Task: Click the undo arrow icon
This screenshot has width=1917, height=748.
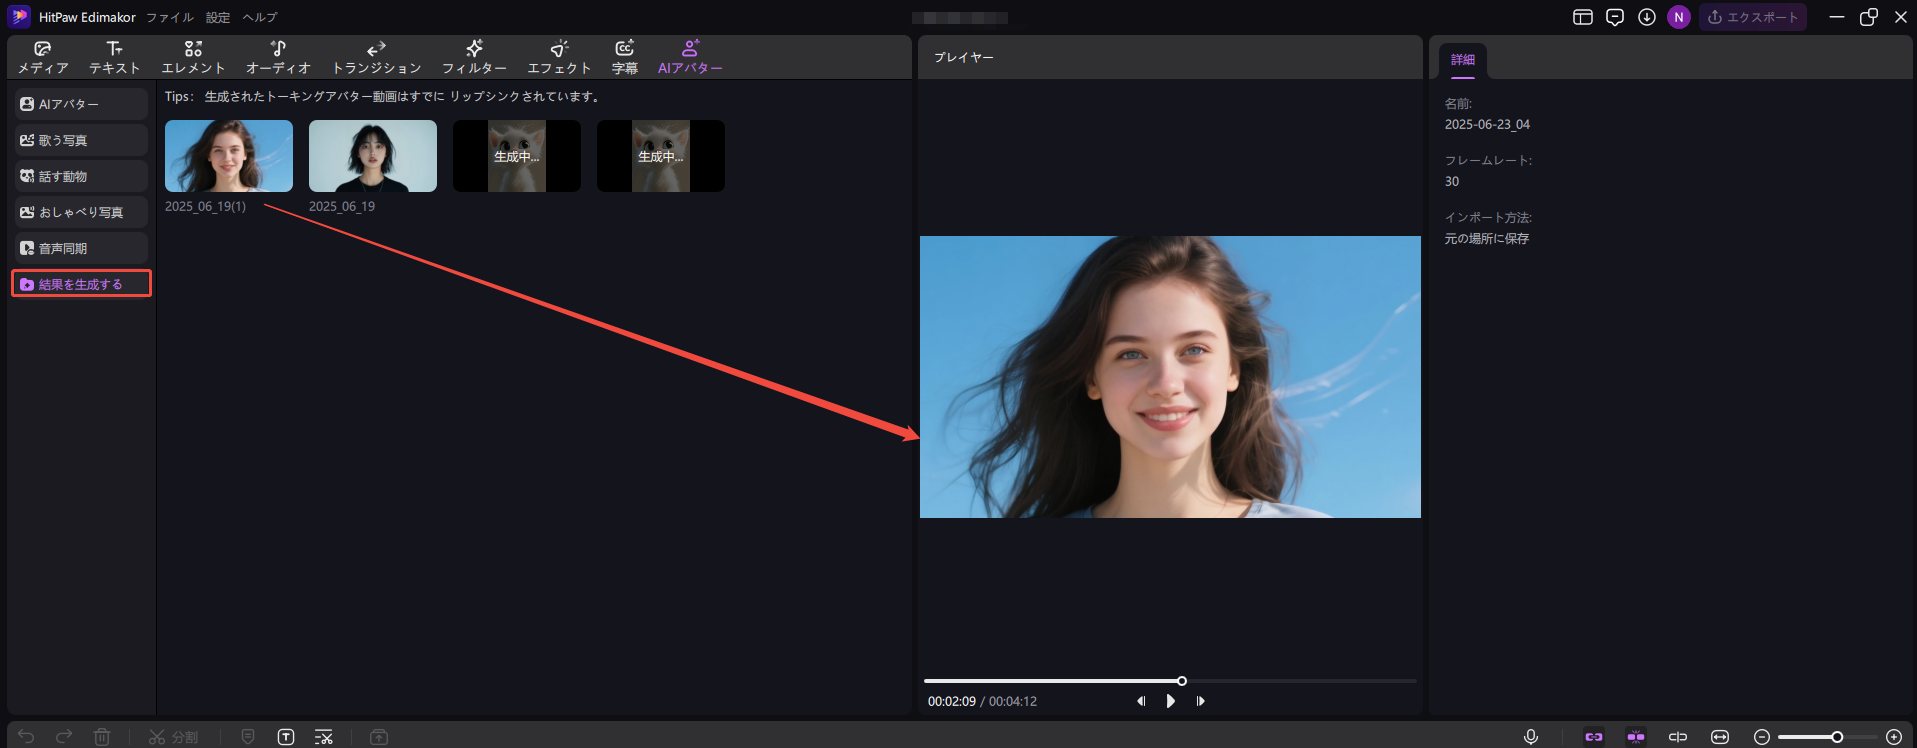Action: pyautogui.click(x=27, y=737)
